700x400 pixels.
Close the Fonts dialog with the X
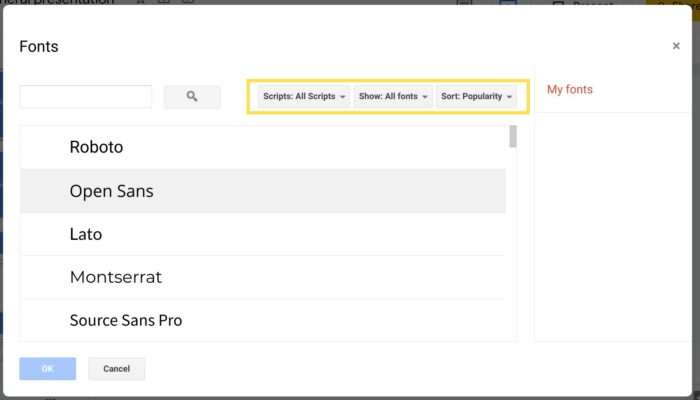[x=676, y=46]
